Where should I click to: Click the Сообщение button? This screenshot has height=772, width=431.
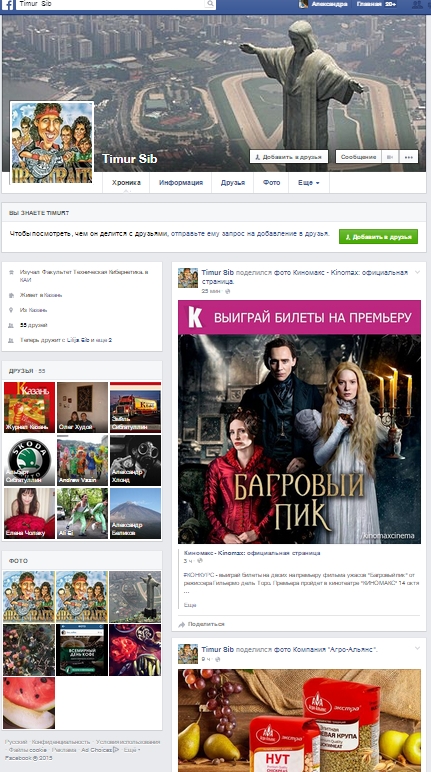[x=359, y=157]
